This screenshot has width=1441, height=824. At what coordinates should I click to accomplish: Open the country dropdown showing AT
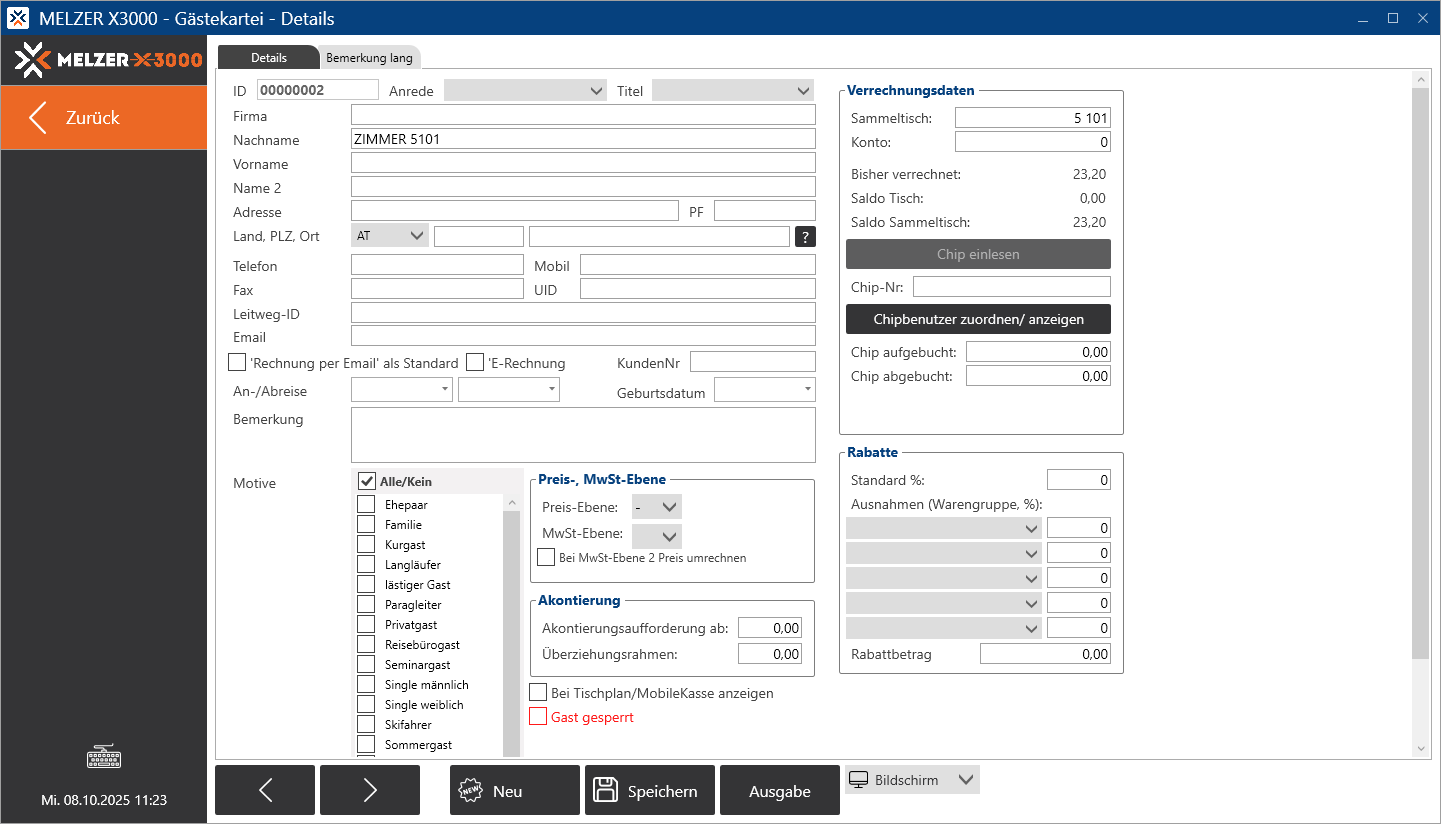(390, 236)
